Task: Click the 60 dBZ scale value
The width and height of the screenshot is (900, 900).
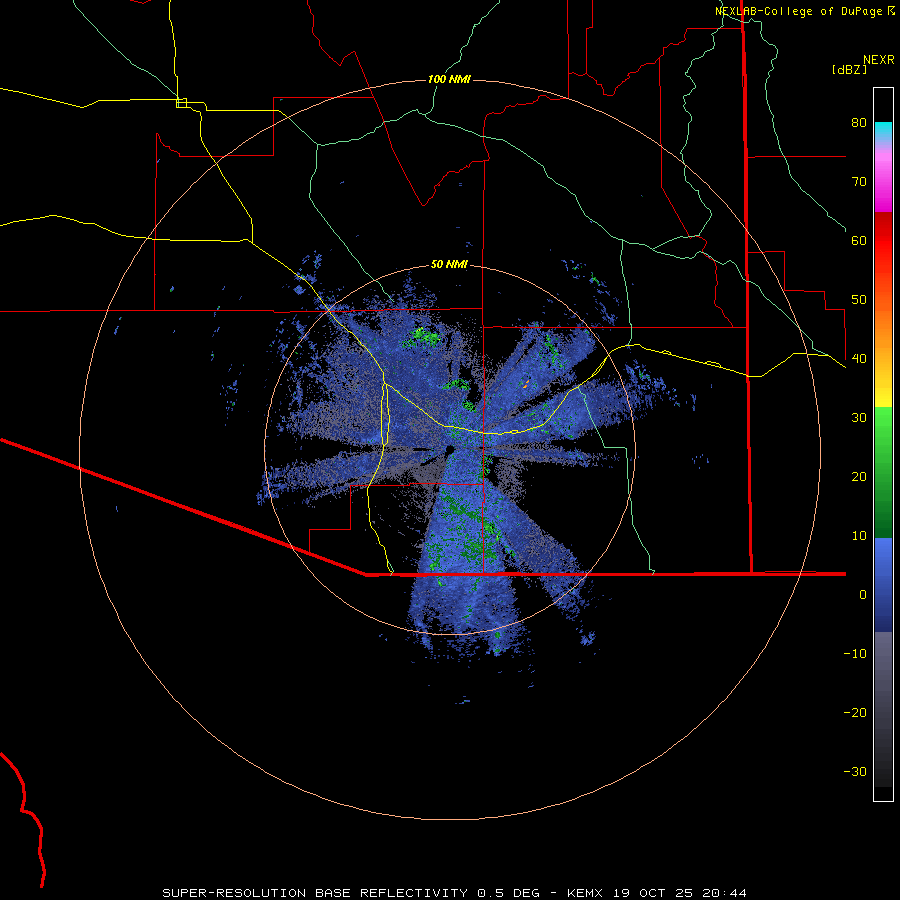Action: [x=859, y=240]
